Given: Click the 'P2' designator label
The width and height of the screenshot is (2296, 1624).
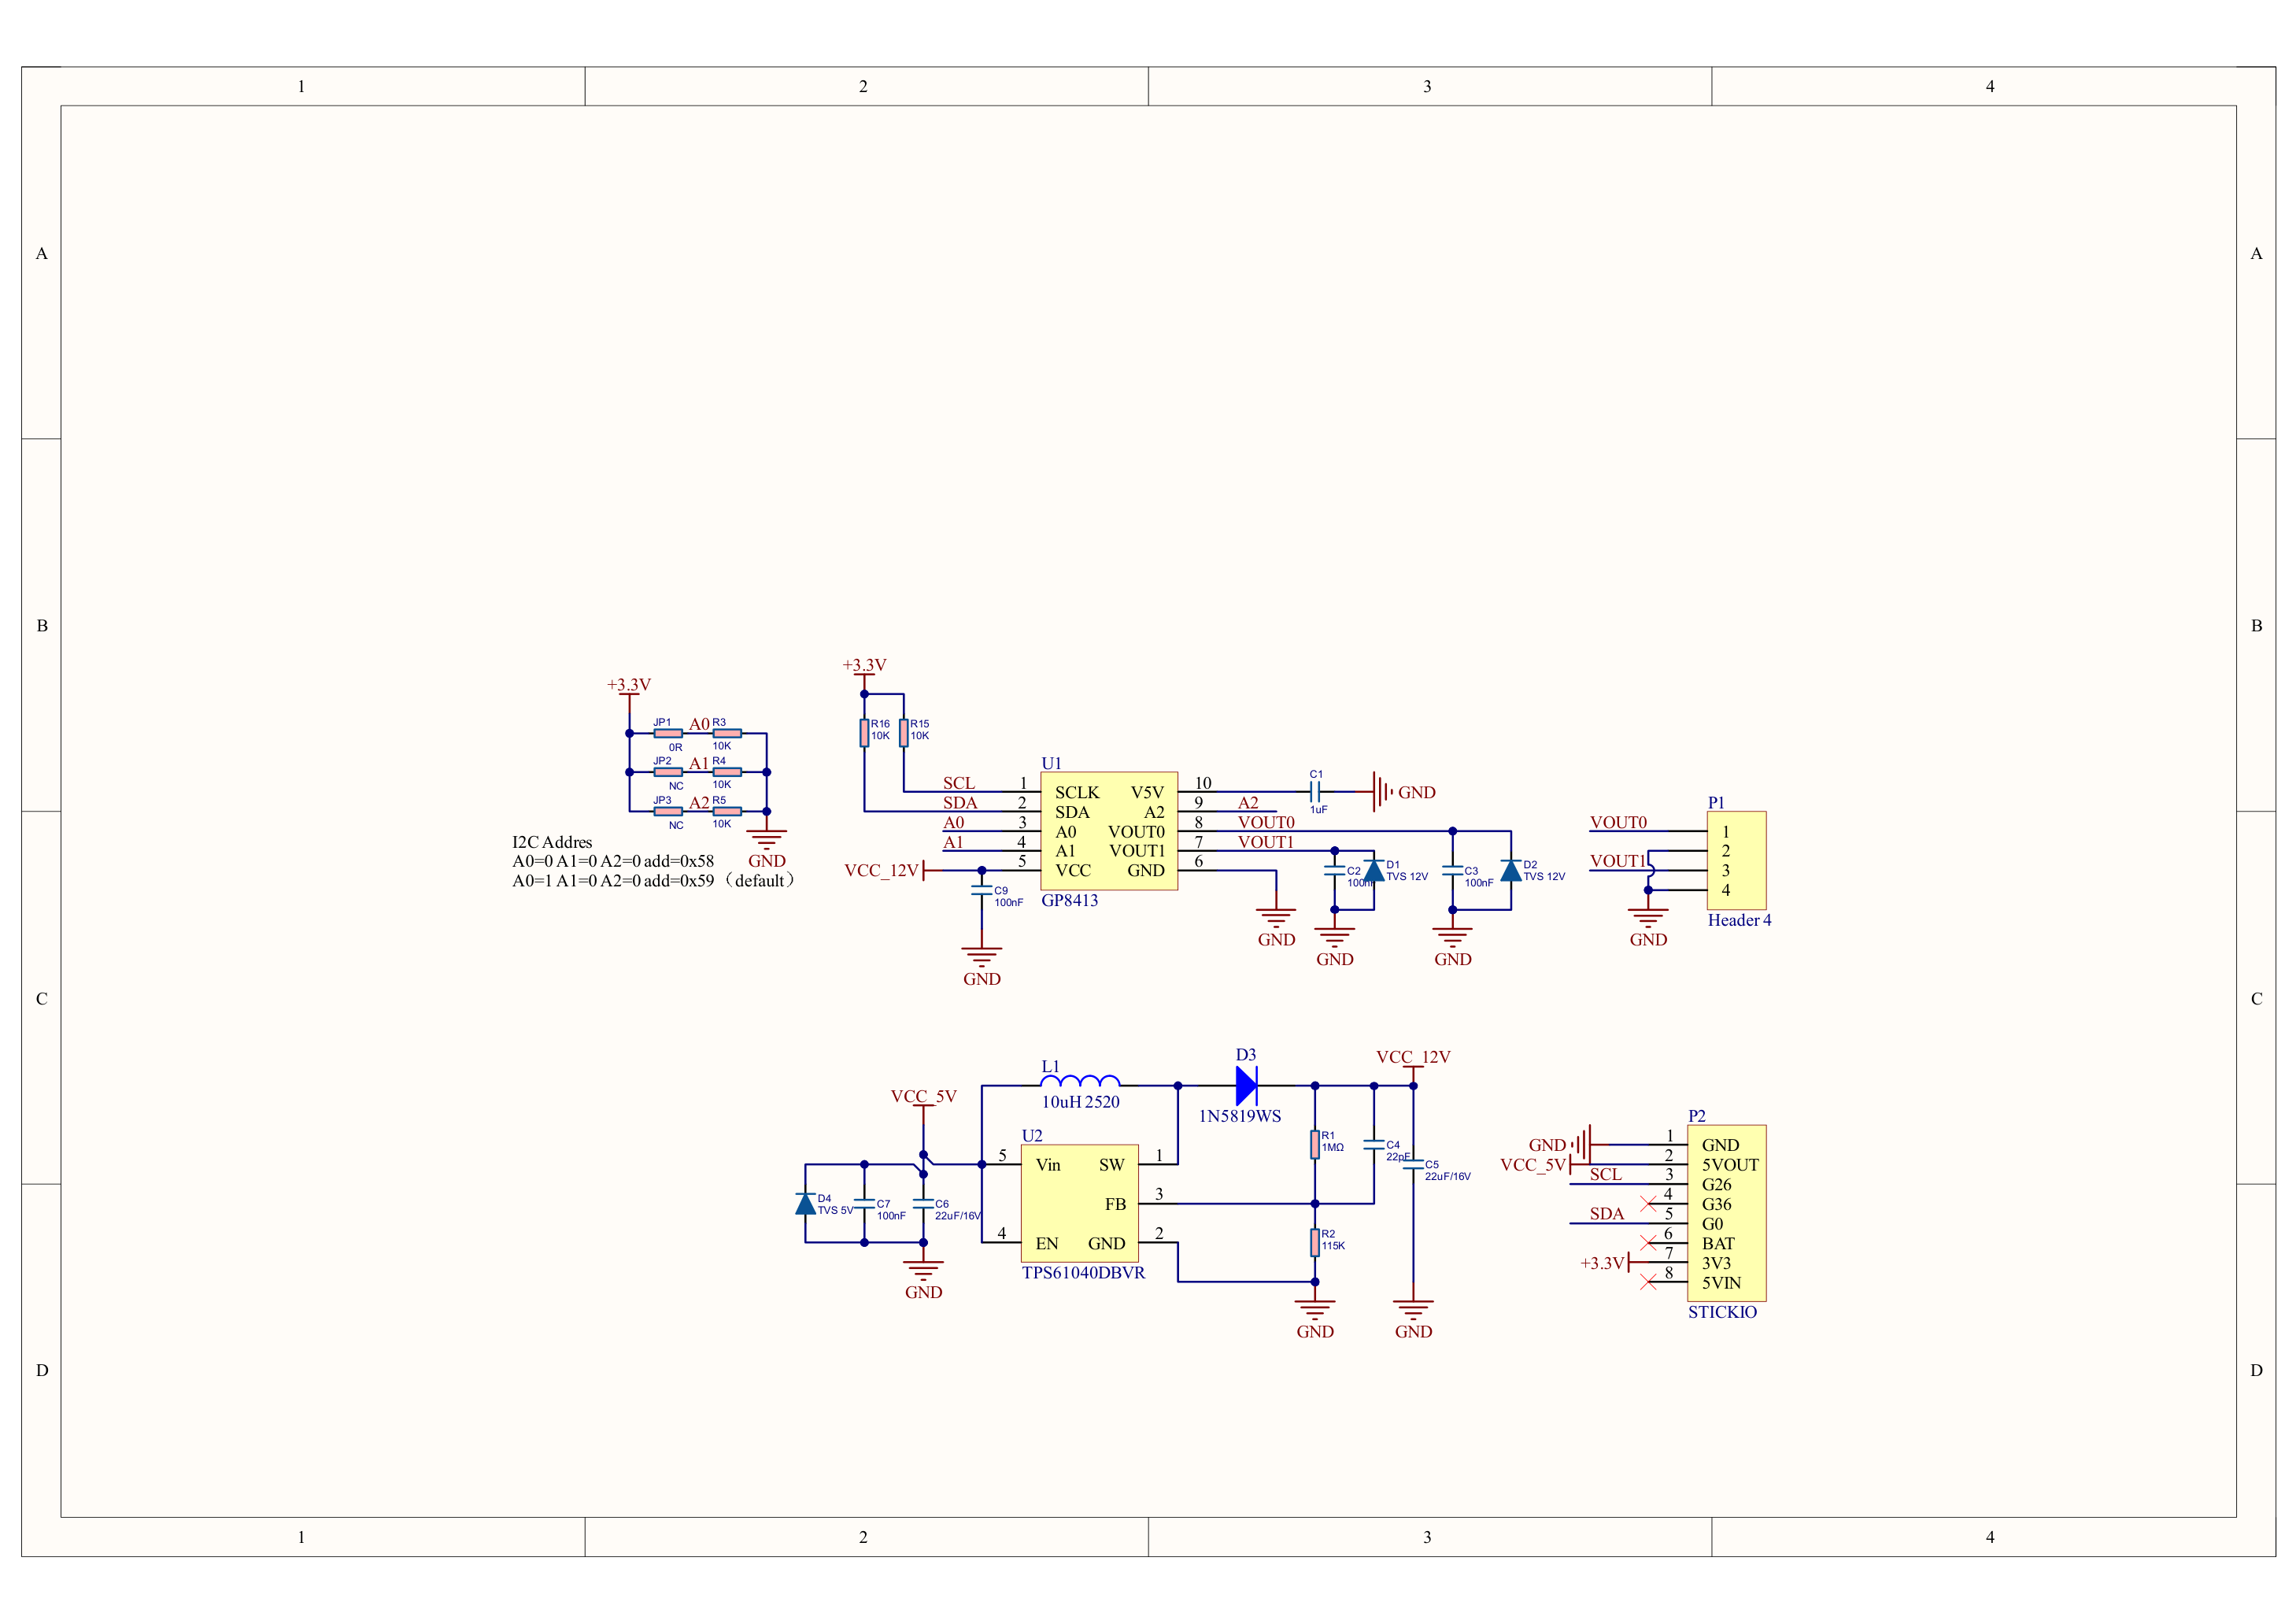Looking at the screenshot, I should (1697, 1116).
